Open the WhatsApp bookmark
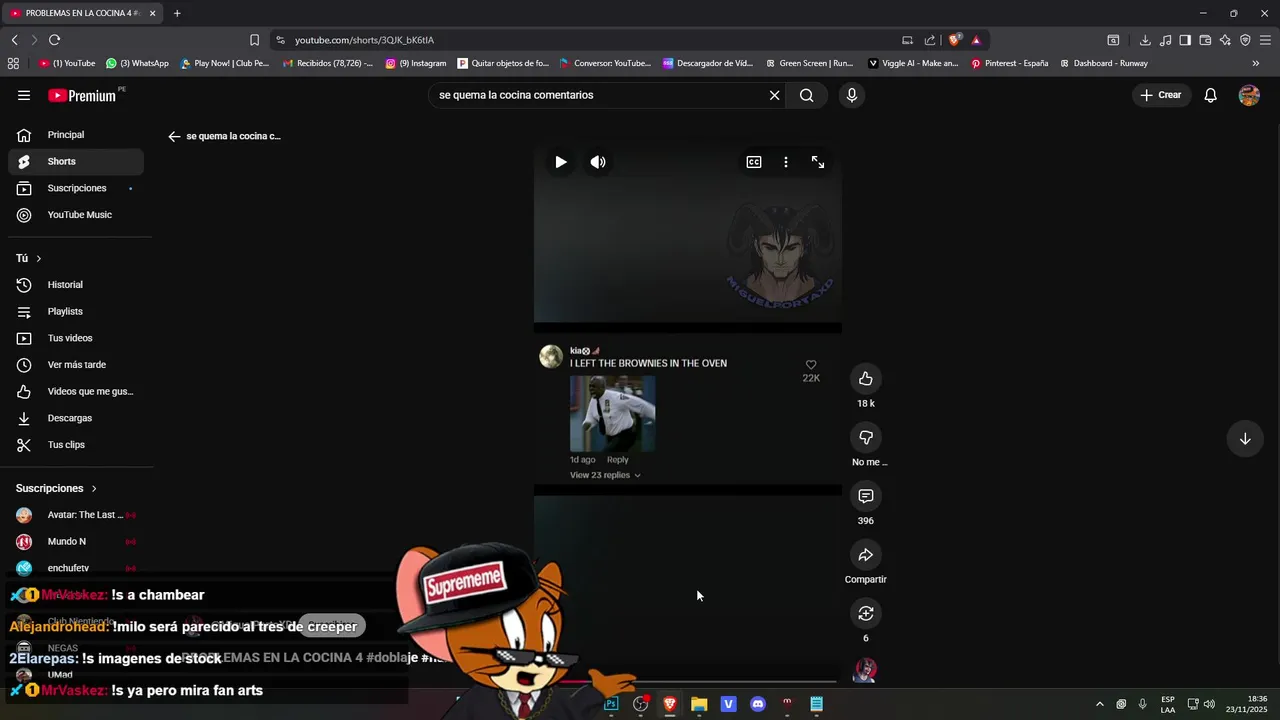 coord(137,63)
